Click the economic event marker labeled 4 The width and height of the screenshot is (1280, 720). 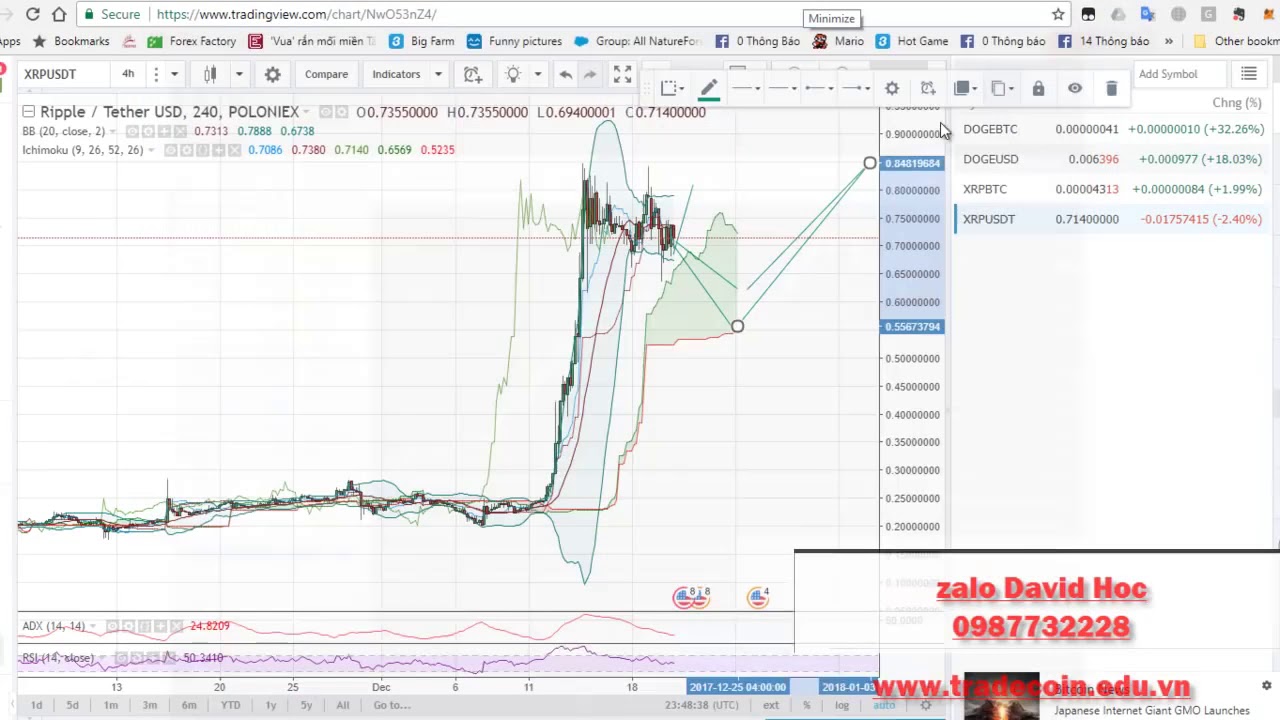tap(758, 598)
